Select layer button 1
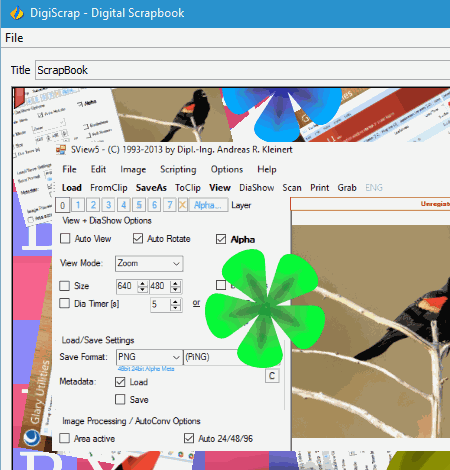 pyautogui.click(x=78, y=205)
